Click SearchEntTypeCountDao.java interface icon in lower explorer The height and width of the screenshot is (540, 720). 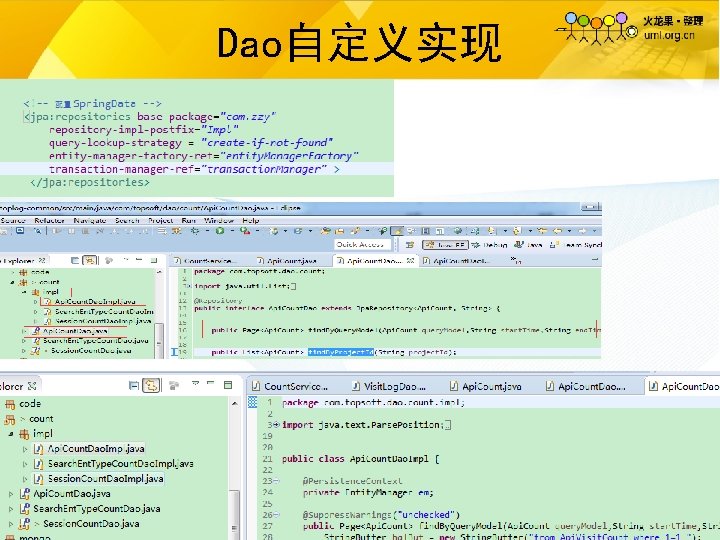pyautogui.click(x=25, y=509)
